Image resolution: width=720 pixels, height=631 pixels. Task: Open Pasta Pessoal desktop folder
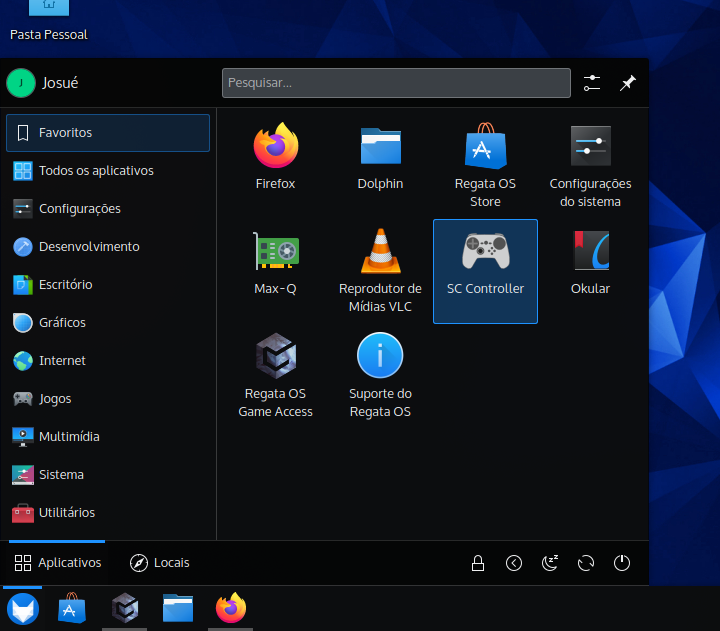click(x=49, y=22)
